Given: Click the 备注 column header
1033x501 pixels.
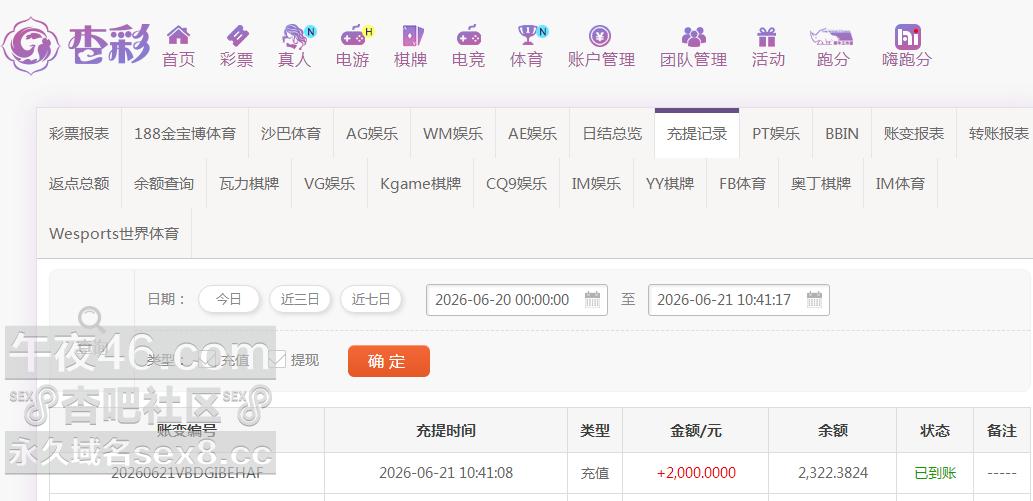Looking at the screenshot, I should click(1002, 430).
